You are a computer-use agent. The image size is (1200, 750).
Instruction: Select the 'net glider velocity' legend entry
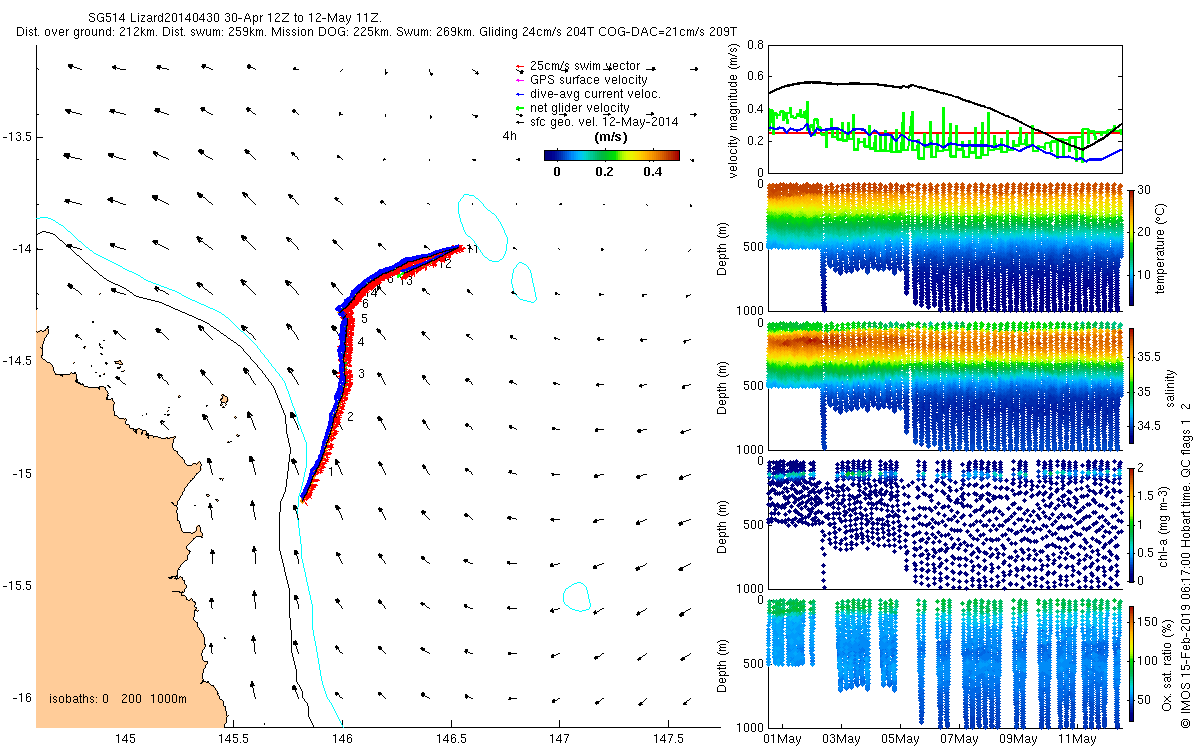[x=579, y=107]
